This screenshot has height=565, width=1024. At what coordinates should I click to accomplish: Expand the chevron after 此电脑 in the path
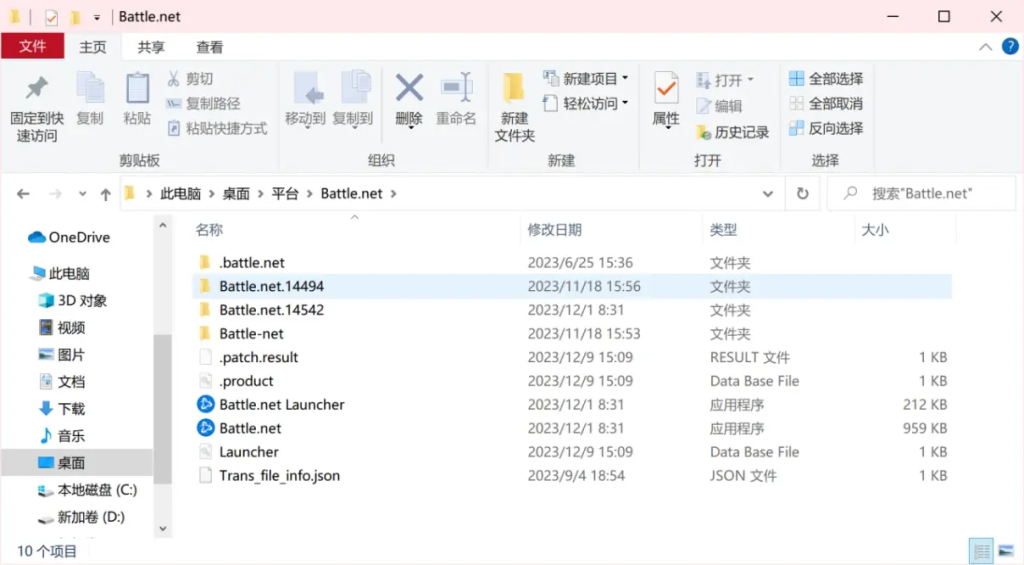(212, 194)
